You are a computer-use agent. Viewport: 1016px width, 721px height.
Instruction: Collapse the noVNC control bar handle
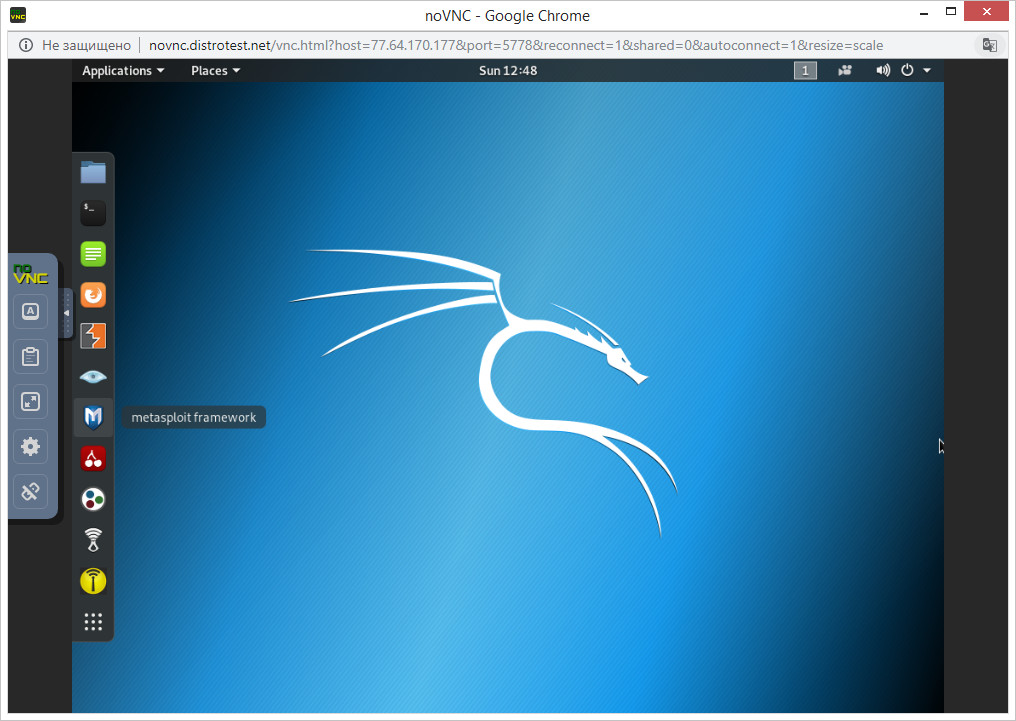click(x=66, y=314)
